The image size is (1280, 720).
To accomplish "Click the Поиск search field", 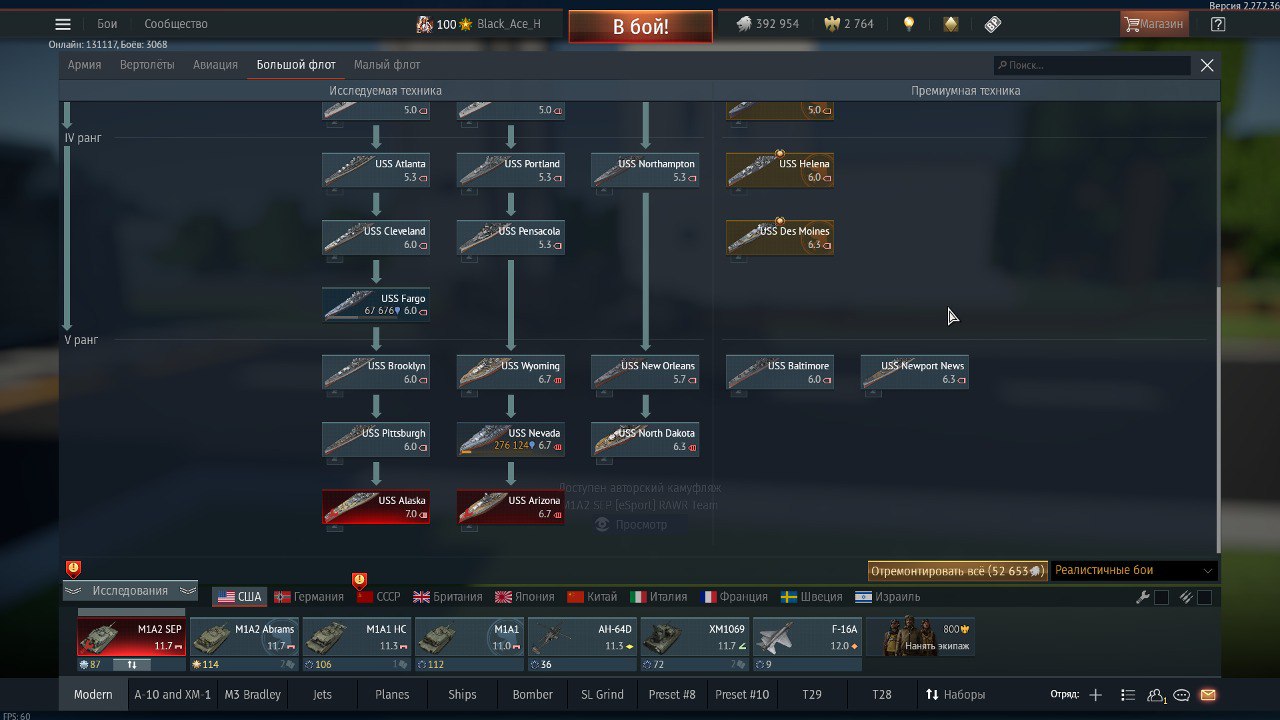I will [x=1092, y=65].
